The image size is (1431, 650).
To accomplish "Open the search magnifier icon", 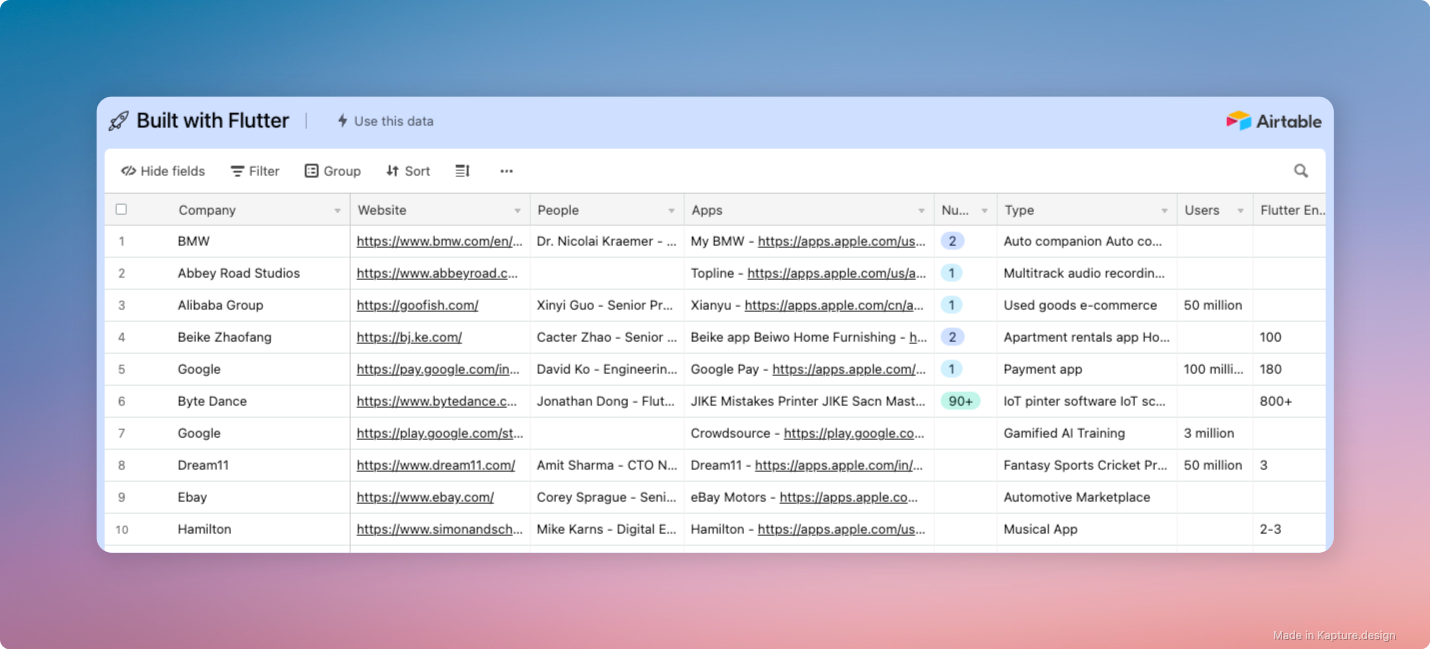I will (x=1301, y=171).
